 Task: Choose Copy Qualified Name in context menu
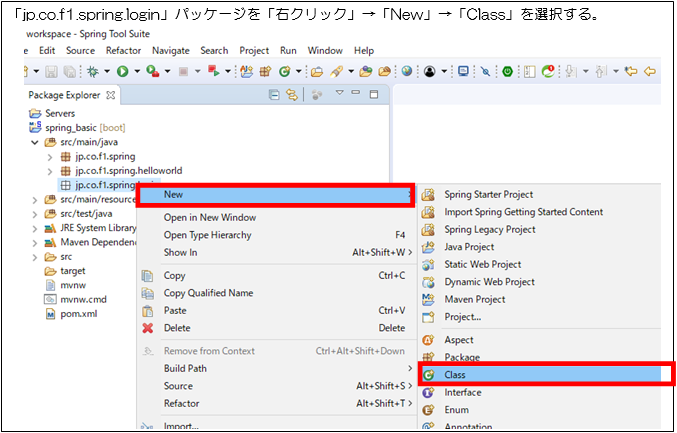208,293
